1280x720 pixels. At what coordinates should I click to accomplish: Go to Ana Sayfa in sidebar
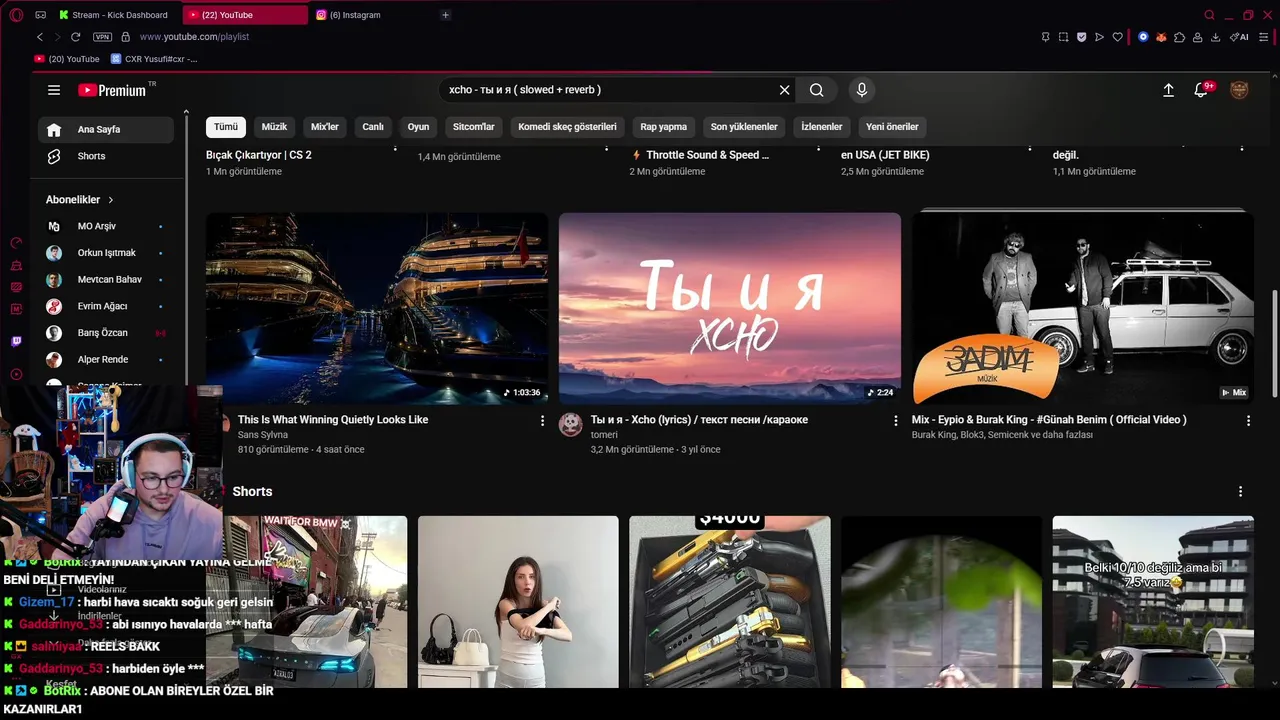(106, 129)
